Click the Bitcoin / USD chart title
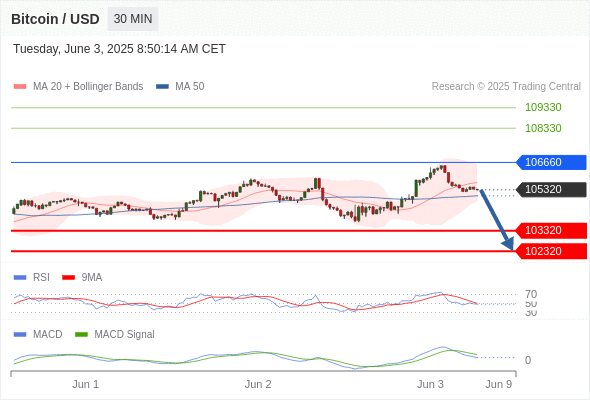 pos(55,19)
